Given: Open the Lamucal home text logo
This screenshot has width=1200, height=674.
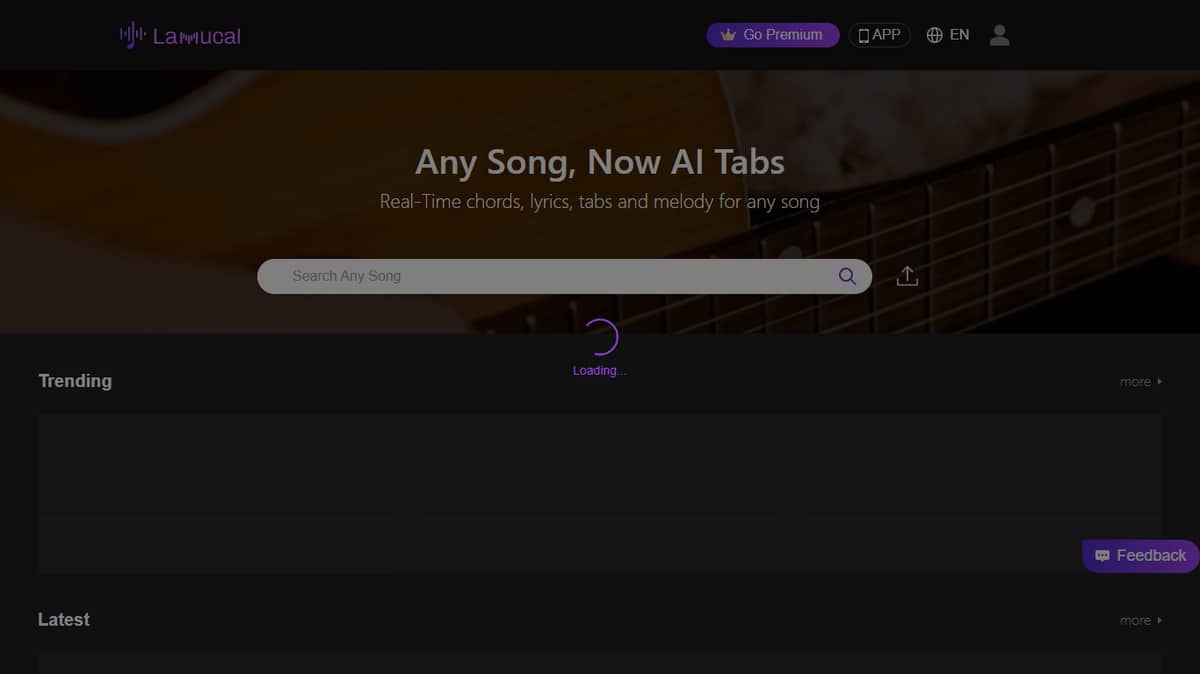Looking at the screenshot, I should 196,36.
